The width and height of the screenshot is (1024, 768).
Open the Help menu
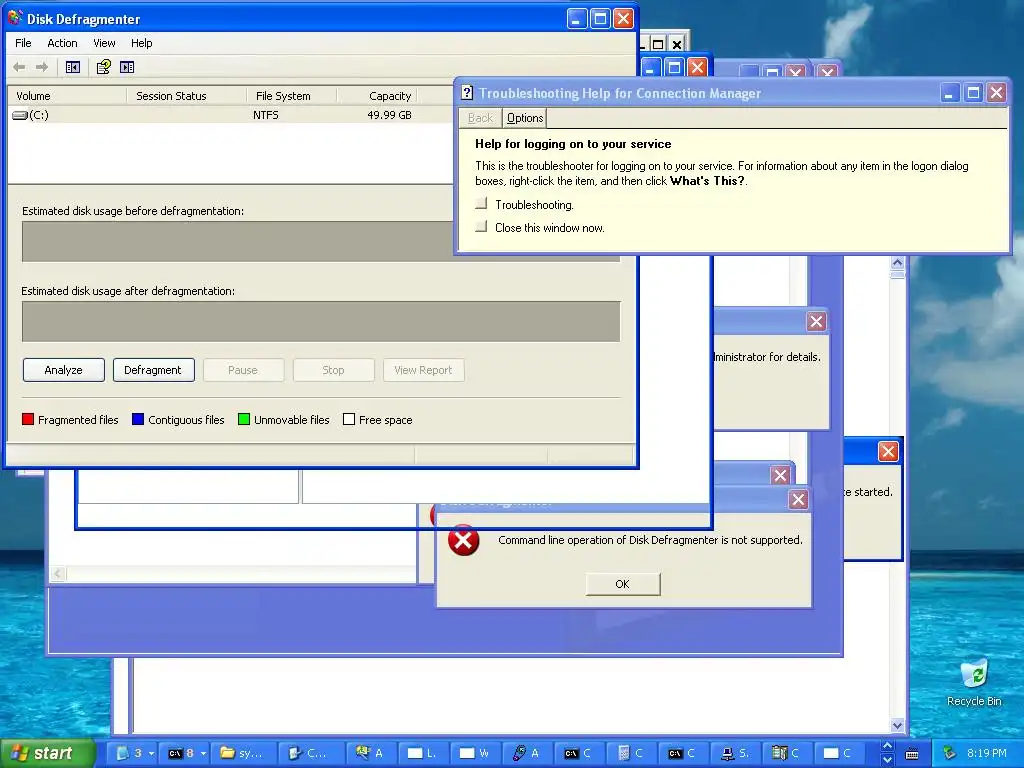pyautogui.click(x=141, y=43)
